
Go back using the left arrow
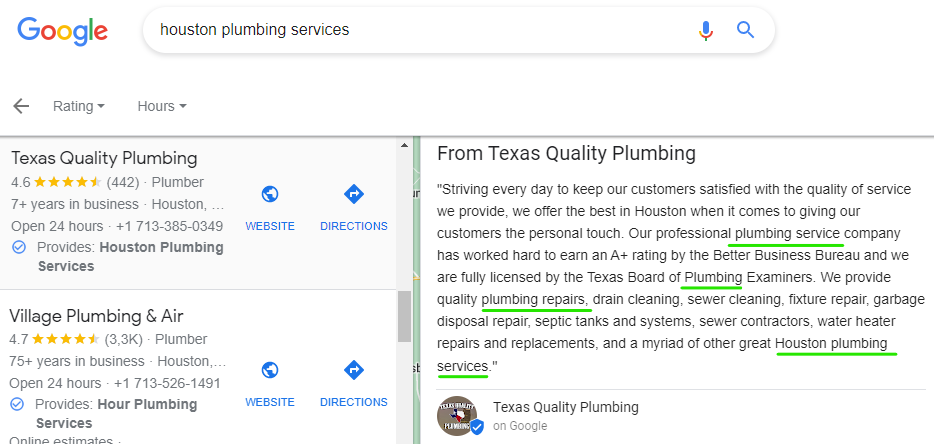tap(21, 106)
